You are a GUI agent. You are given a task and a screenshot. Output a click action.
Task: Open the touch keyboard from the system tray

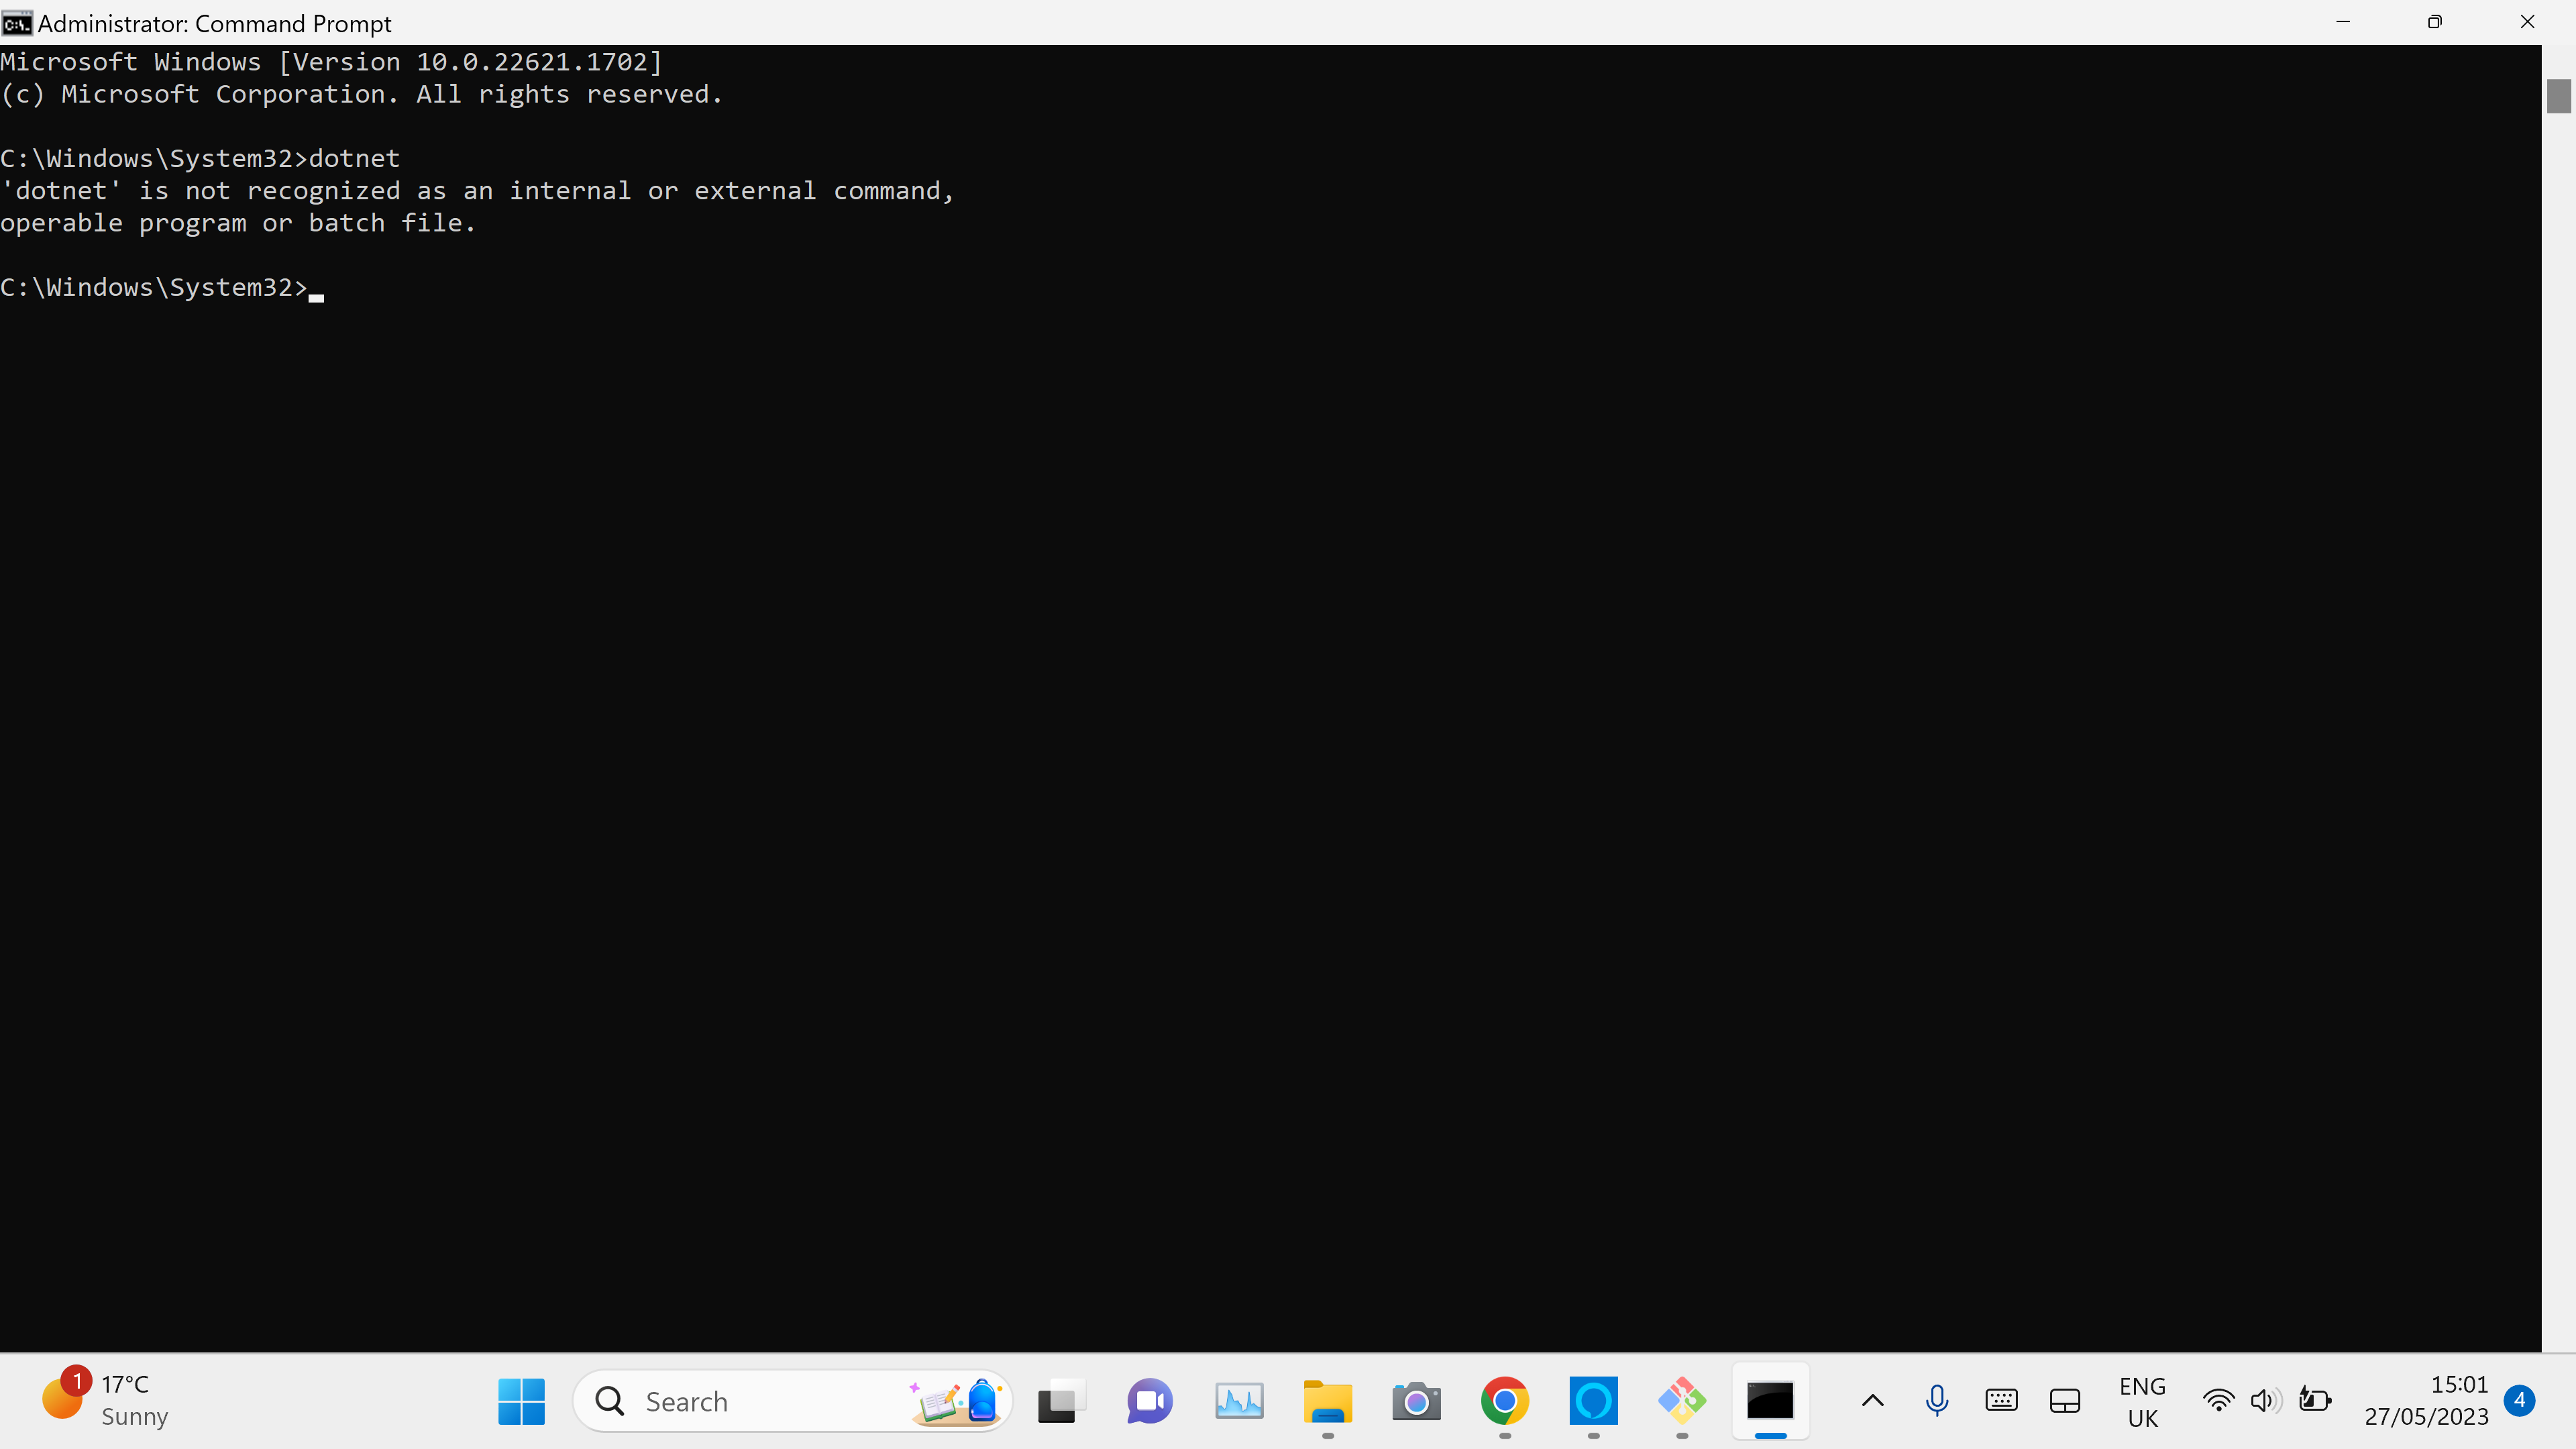[2001, 1400]
